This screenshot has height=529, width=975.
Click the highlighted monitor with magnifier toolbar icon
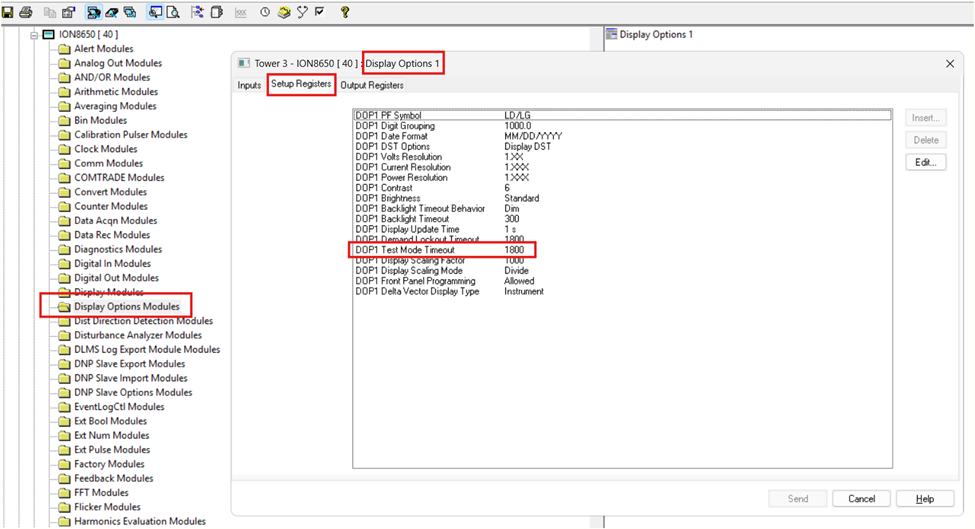click(155, 12)
